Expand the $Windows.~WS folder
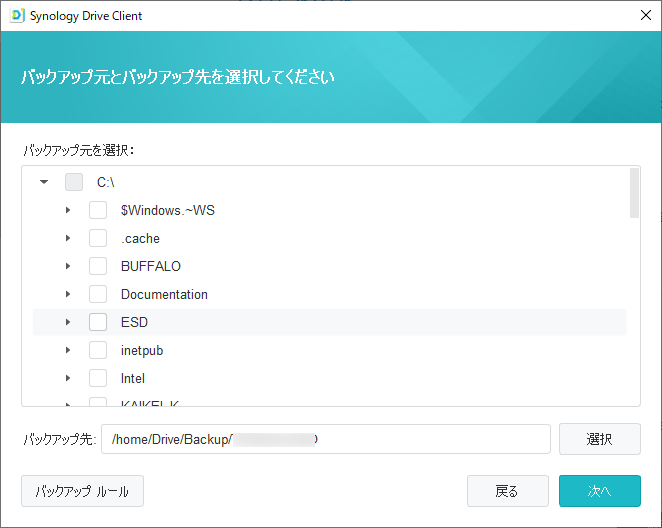The image size is (662, 528). (x=68, y=210)
